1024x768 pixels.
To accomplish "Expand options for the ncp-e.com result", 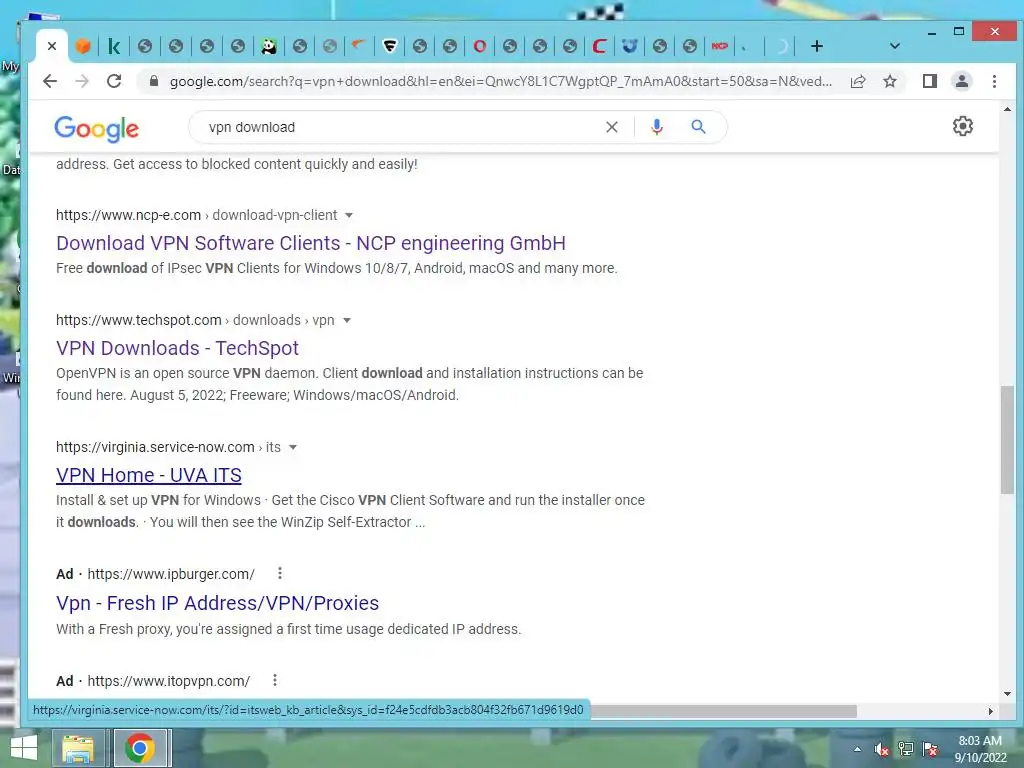I will pyautogui.click(x=349, y=216).
